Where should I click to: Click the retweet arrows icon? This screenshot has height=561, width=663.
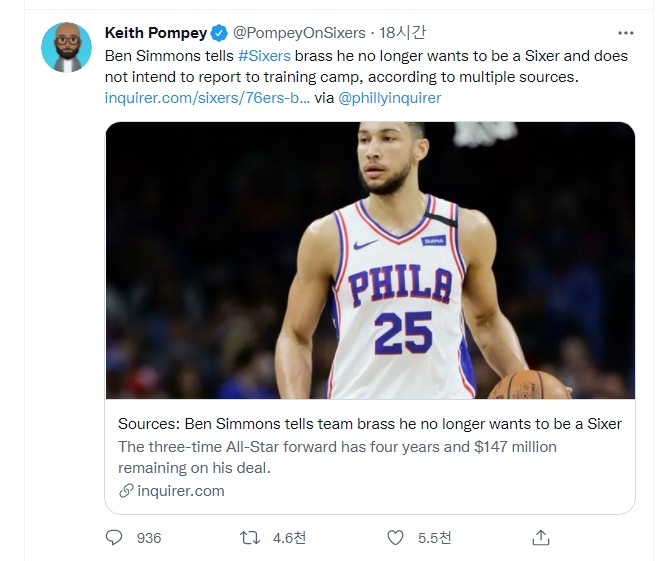click(250, 538)
